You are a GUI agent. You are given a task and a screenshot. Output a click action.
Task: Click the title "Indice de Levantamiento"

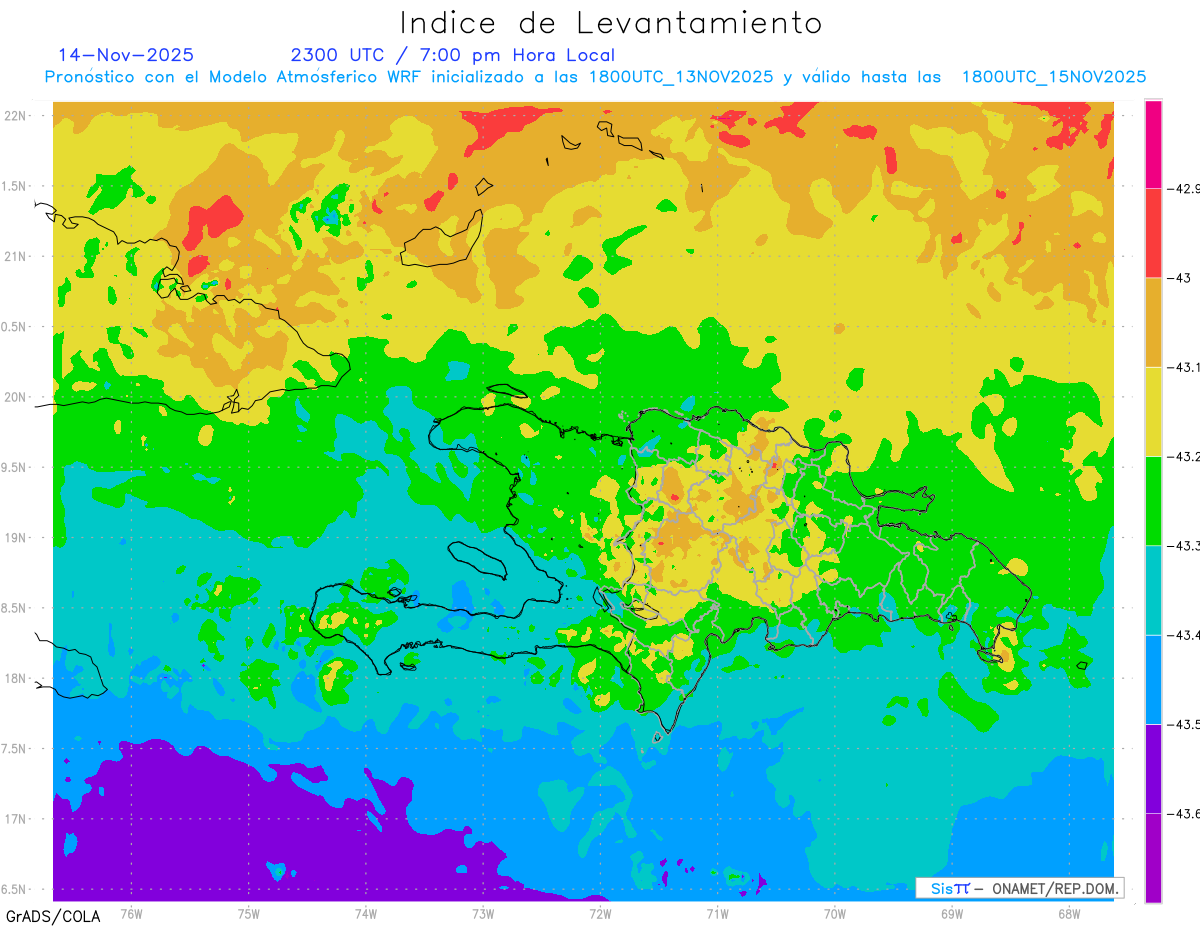[x=611, y=23]
